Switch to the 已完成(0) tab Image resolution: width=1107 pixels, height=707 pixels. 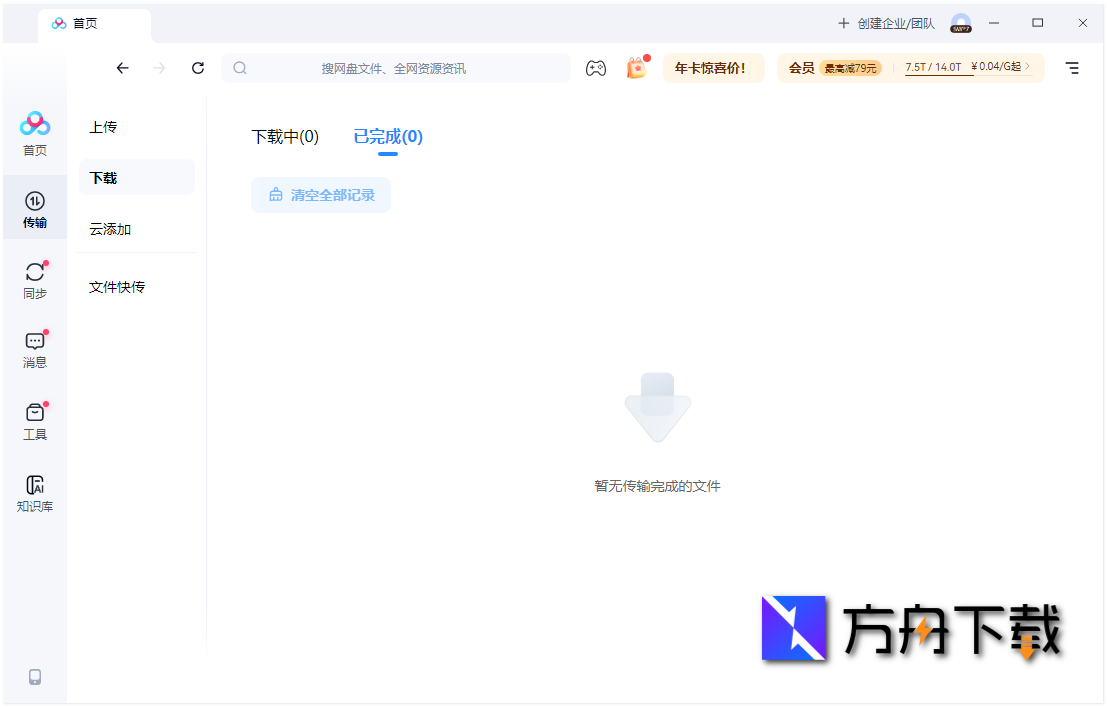pyautogui.click(x=387, y=137)
